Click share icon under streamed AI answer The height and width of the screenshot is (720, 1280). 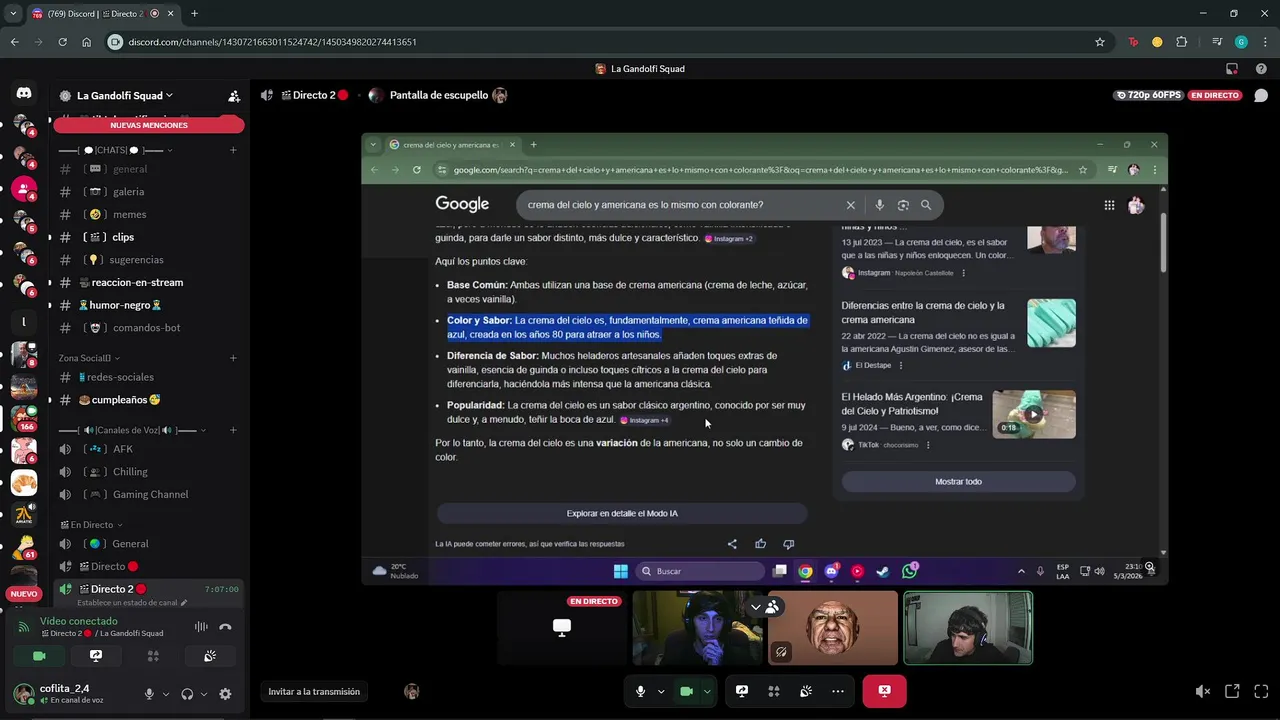732,544
